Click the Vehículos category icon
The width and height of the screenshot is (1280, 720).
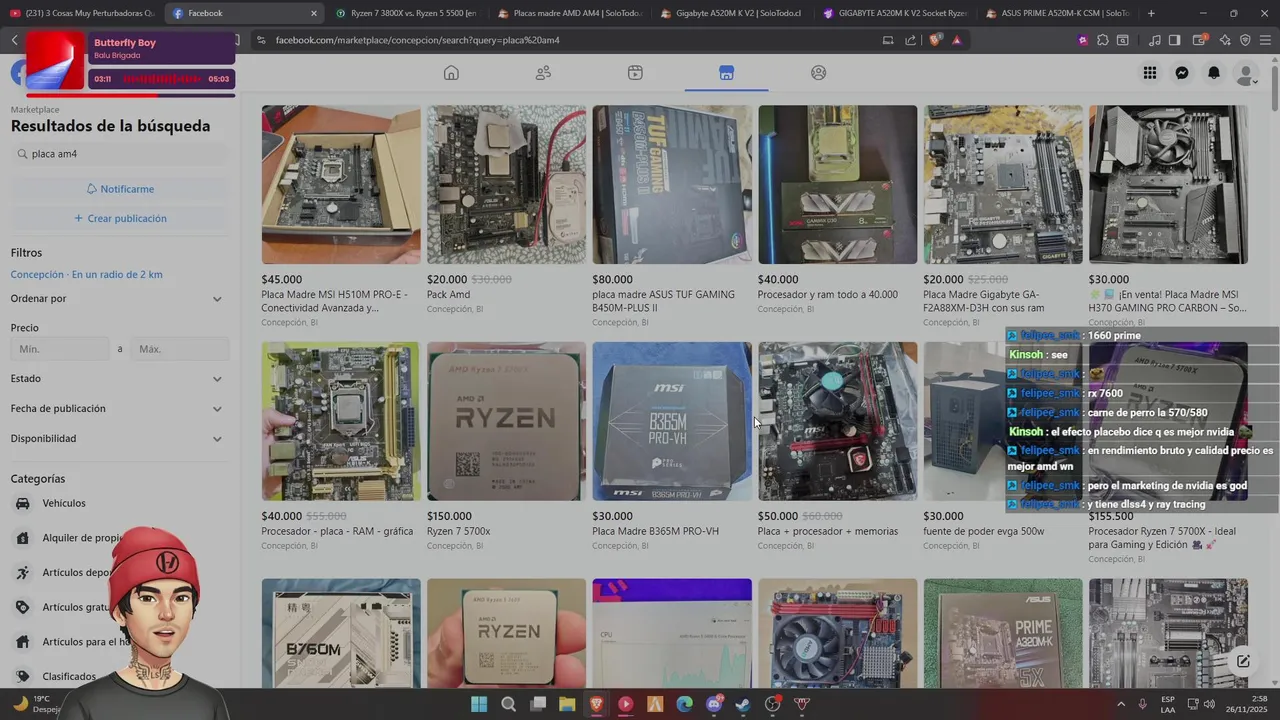(x=22, y=503)
